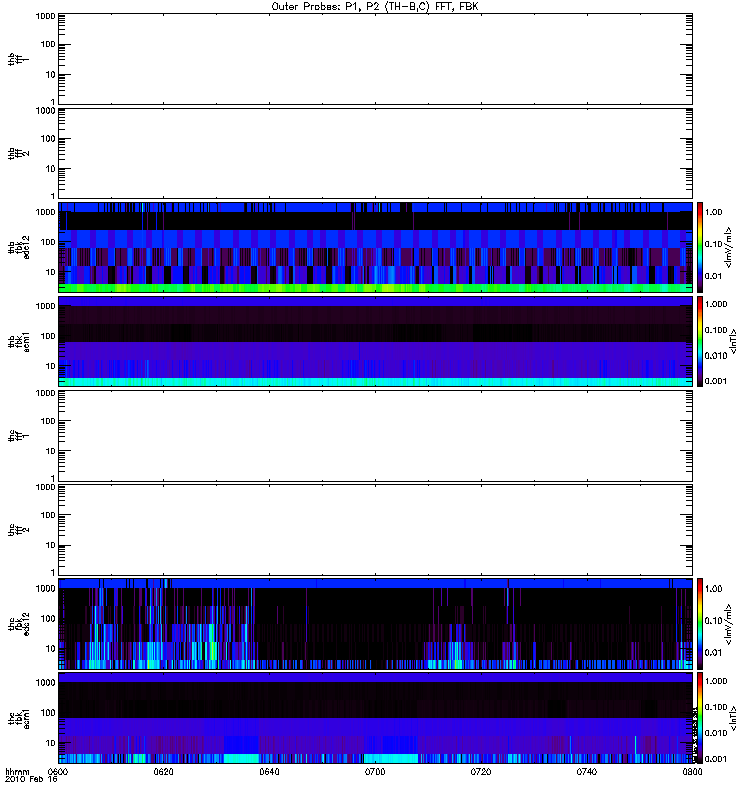Screen dimensions: 750x800
Task: Open the thb fbk edc12 spectrogram panel
Action: coord(375,247)
